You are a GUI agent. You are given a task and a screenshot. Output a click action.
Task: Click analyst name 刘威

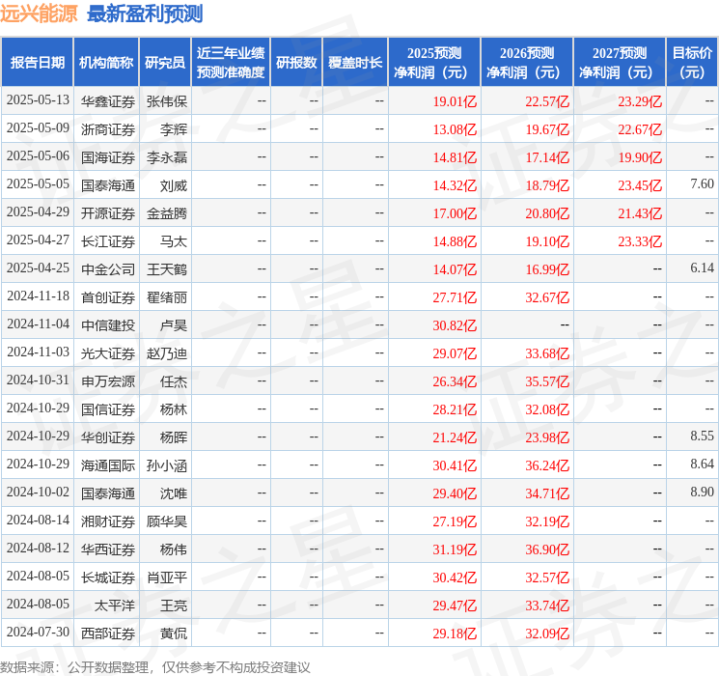[174, 185]
